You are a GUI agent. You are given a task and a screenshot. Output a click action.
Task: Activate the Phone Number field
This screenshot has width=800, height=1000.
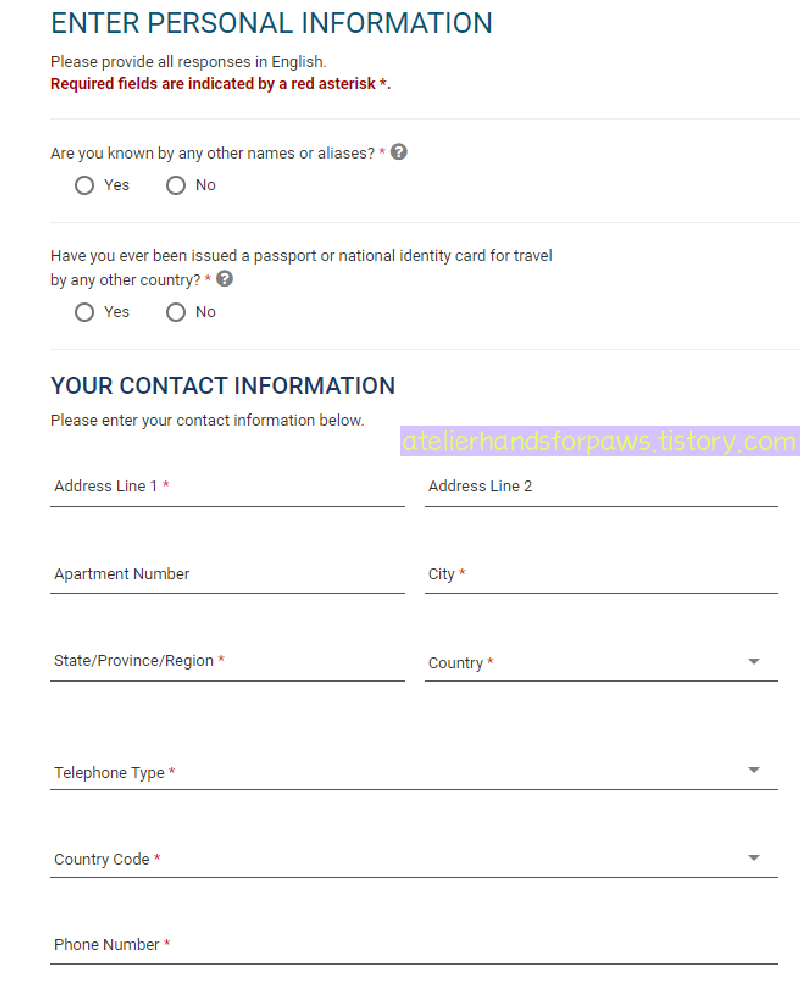point(413,945)
